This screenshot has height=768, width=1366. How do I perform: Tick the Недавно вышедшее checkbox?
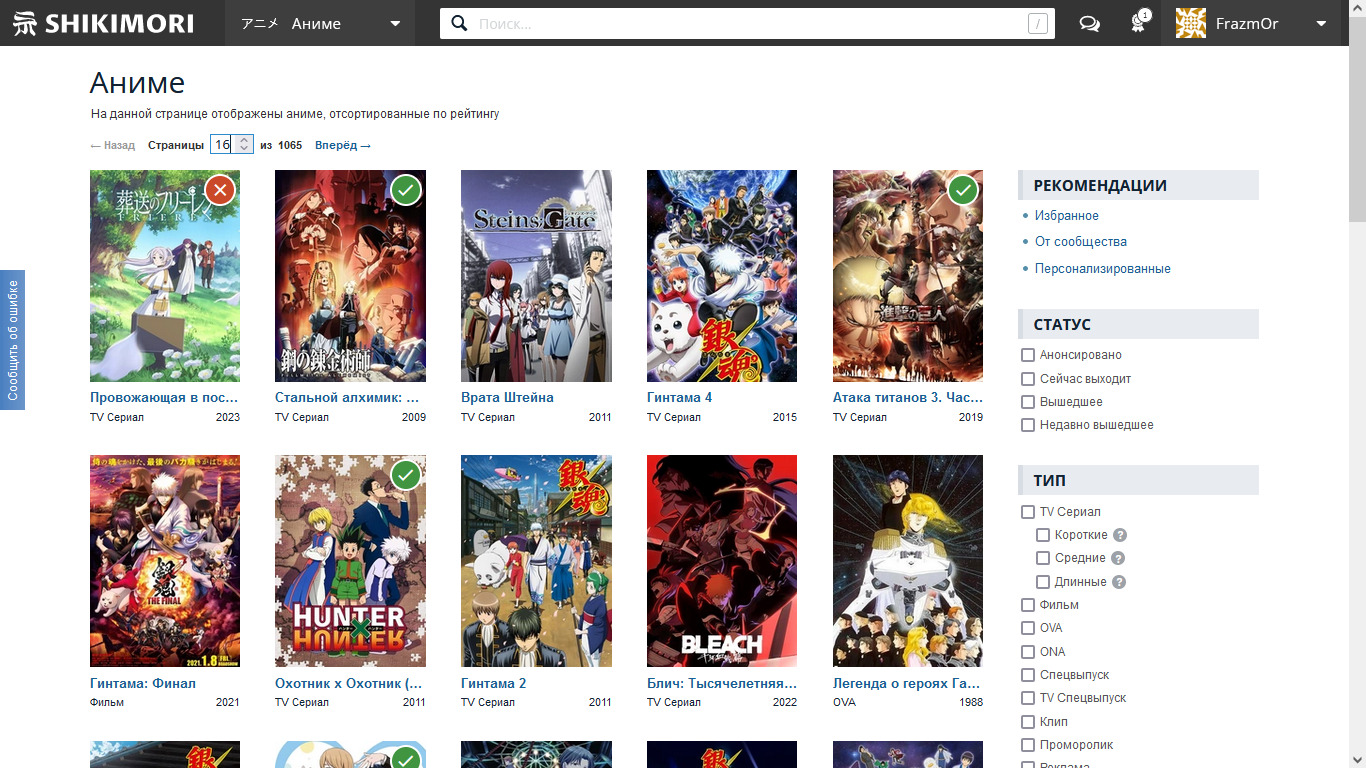click(x=1027, y=425)
